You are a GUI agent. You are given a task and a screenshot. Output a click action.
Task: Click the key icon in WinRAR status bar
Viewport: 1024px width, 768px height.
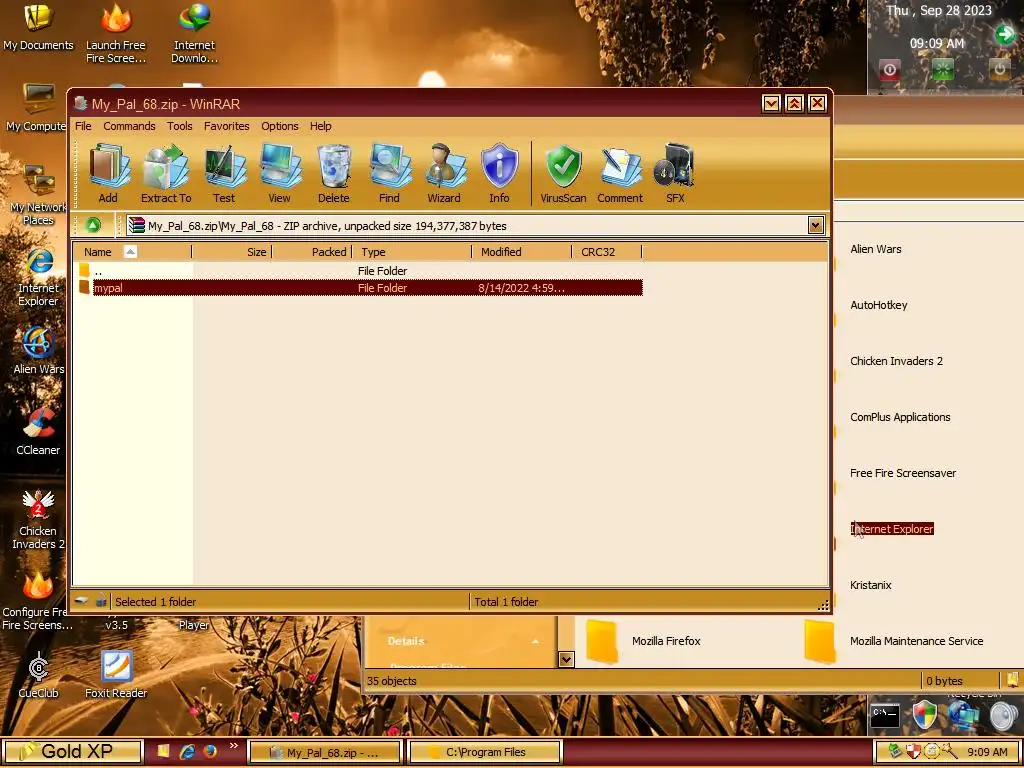101,601
